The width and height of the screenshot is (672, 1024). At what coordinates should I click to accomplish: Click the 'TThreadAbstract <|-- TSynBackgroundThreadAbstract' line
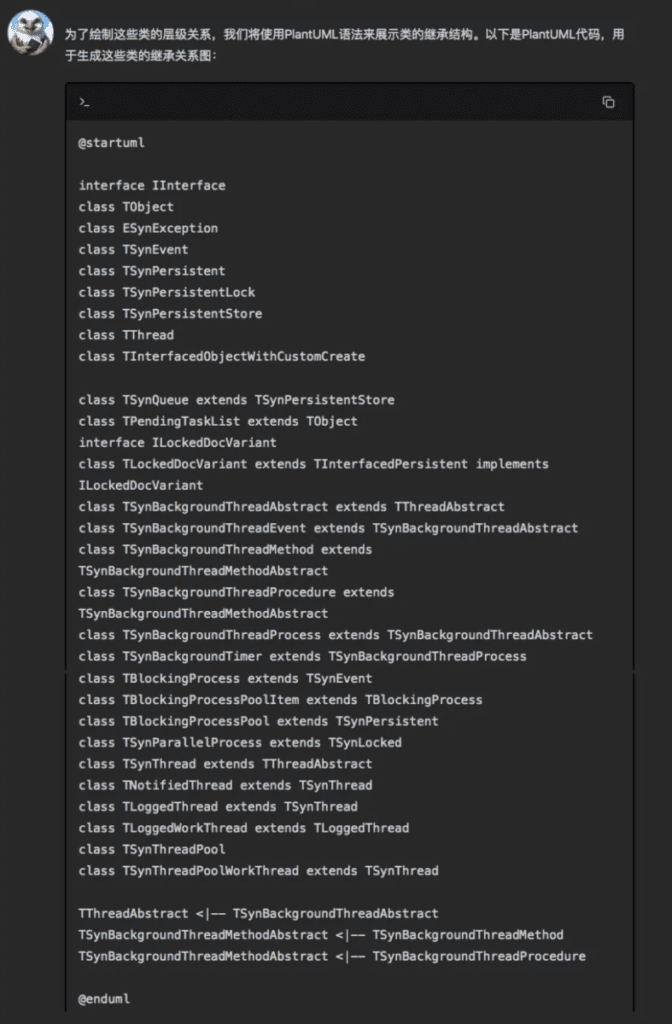tap(259, 913)
